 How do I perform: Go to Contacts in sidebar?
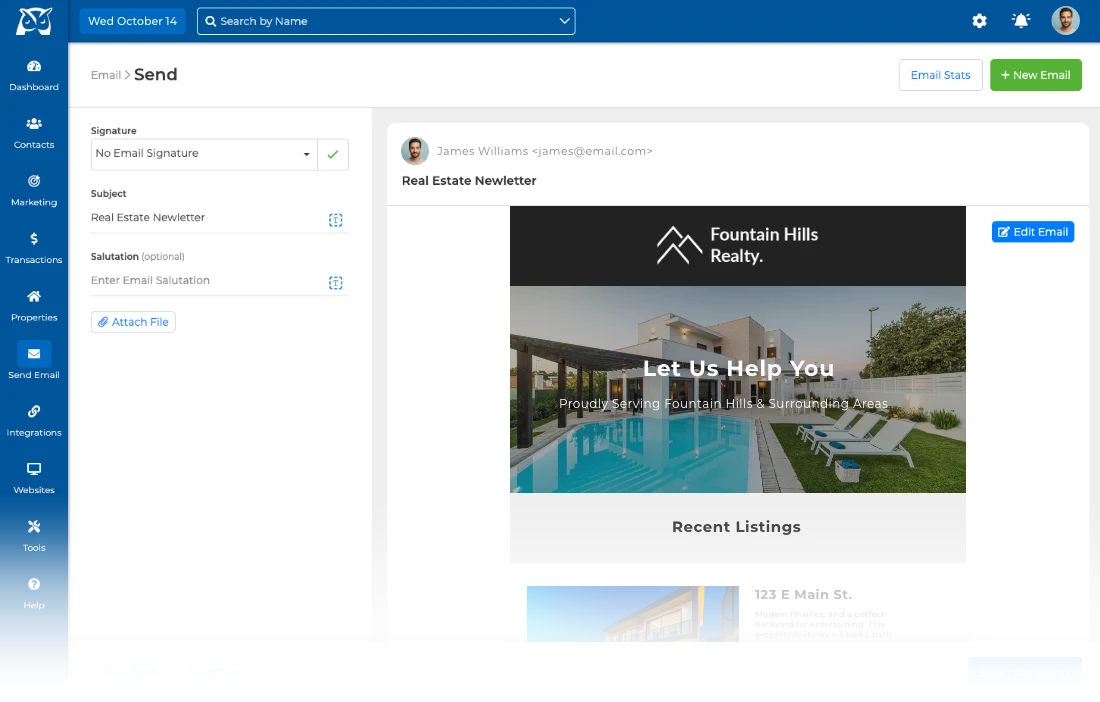click(34, 133)
